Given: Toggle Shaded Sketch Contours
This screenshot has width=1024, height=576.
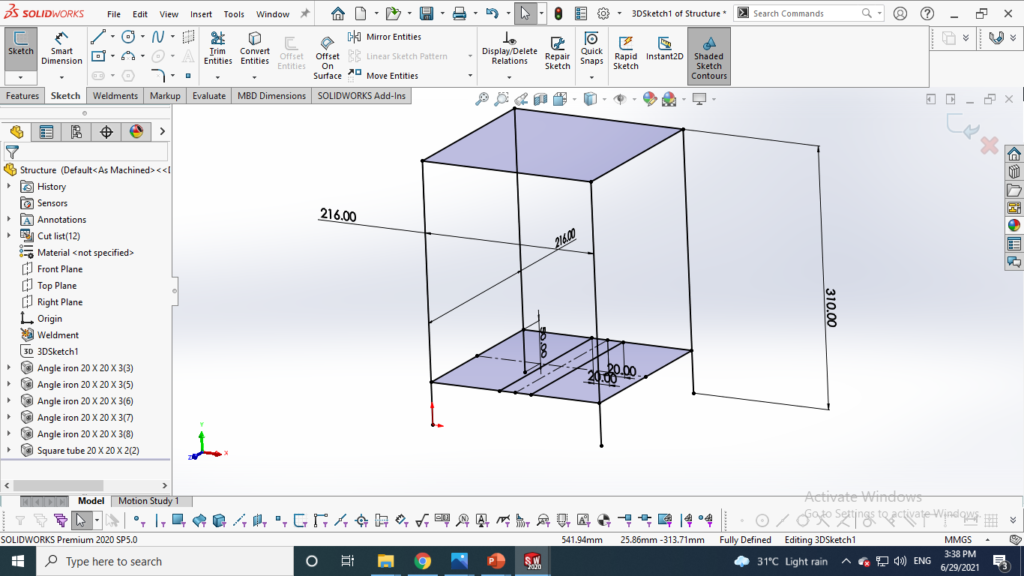Looking at the screenshot, I should [x=709, y=57].
